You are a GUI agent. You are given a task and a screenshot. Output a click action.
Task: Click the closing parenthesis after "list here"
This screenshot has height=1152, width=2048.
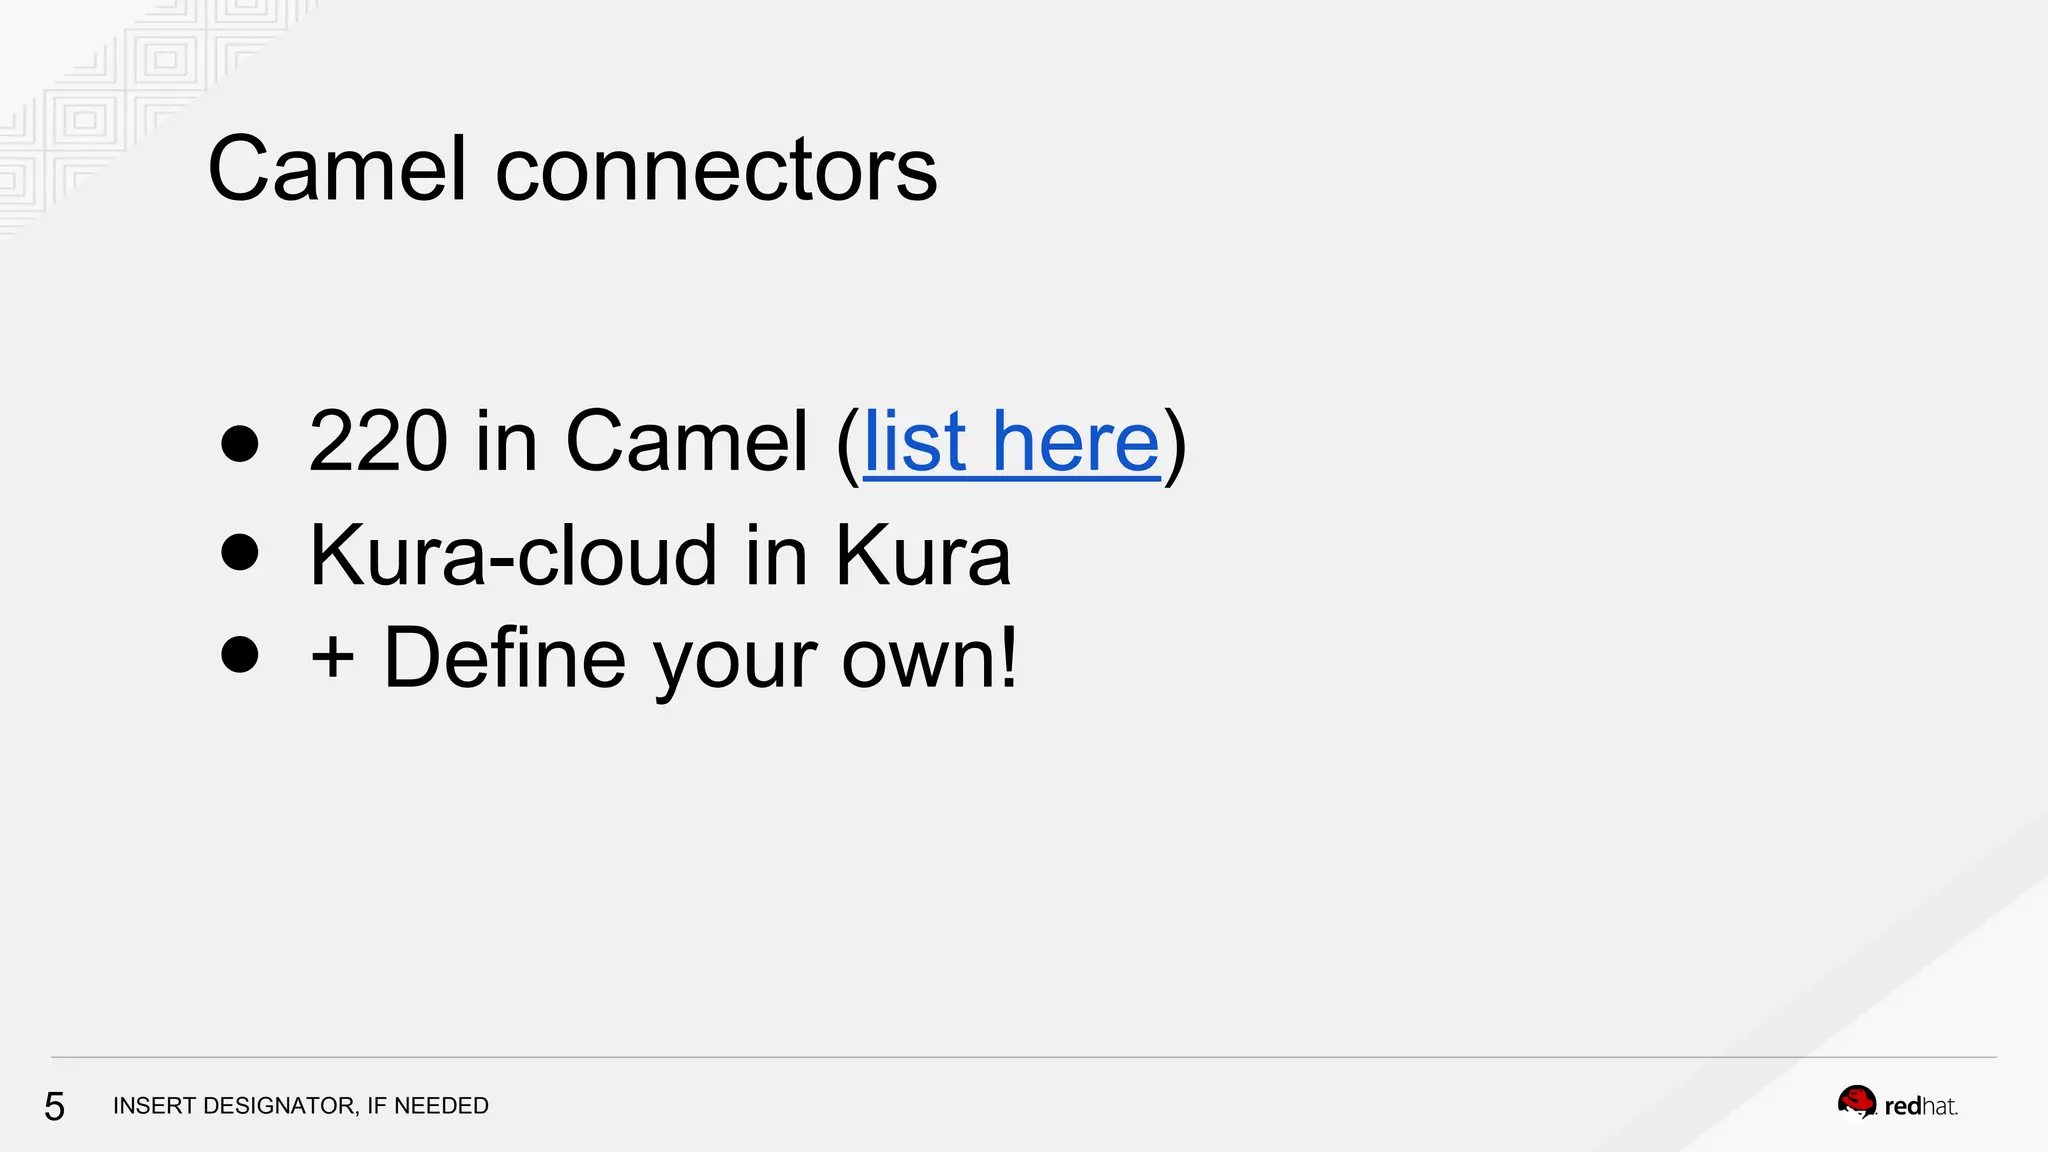coord(1175,443)
